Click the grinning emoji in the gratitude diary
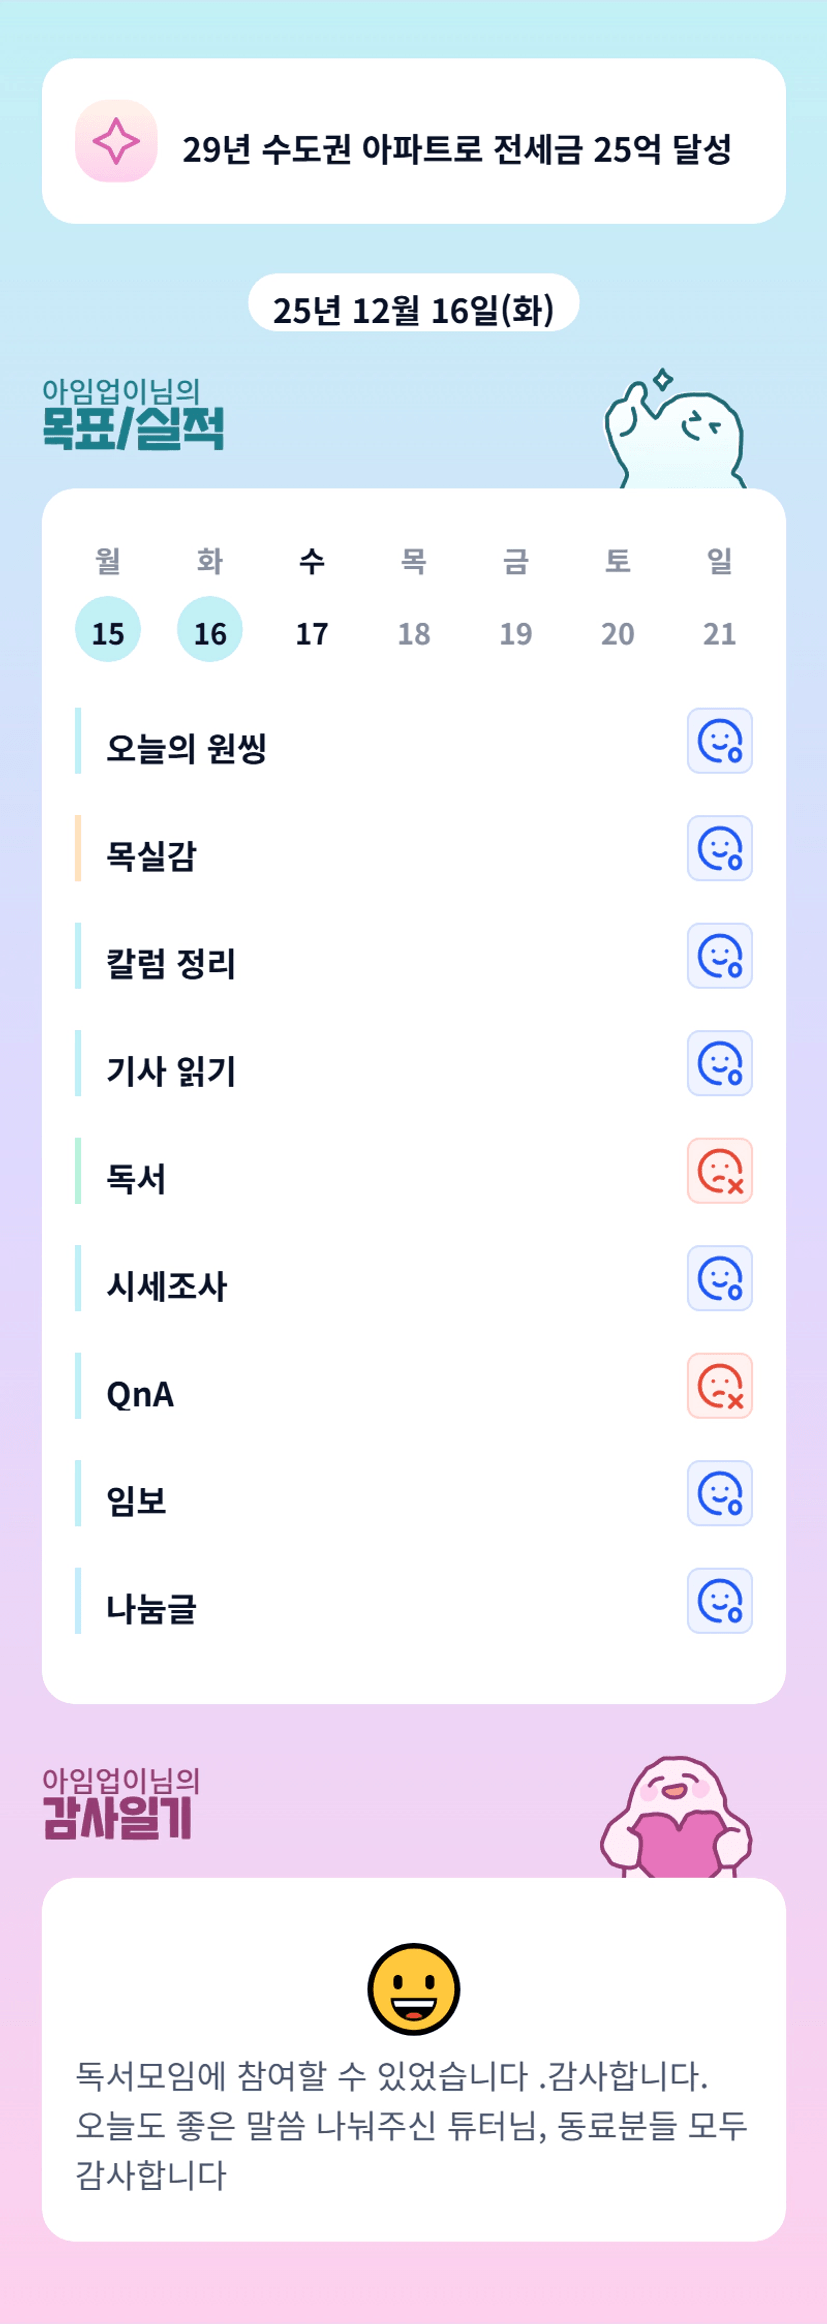827x2324 pixels. [x=413, y=1989]
